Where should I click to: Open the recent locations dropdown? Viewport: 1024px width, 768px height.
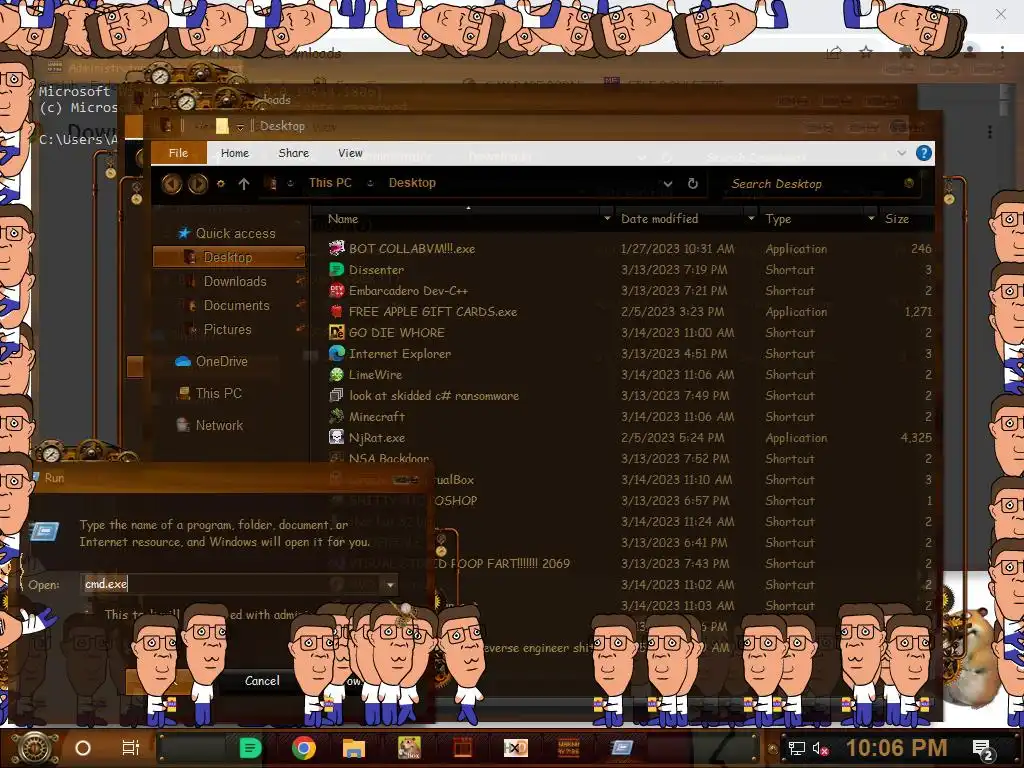click(x=221, y=184)
